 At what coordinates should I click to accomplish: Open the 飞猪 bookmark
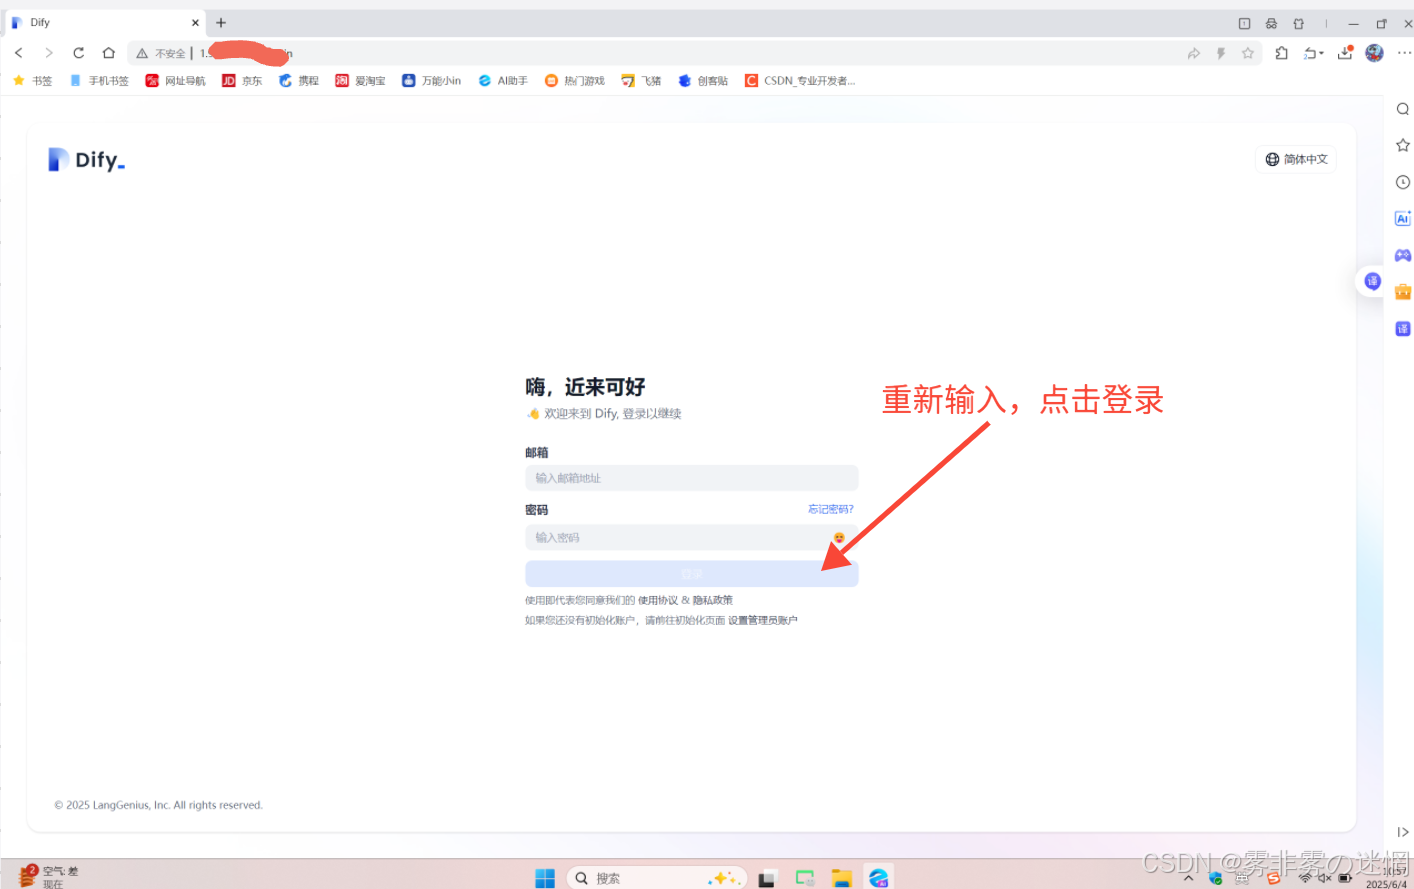(641, 81)
